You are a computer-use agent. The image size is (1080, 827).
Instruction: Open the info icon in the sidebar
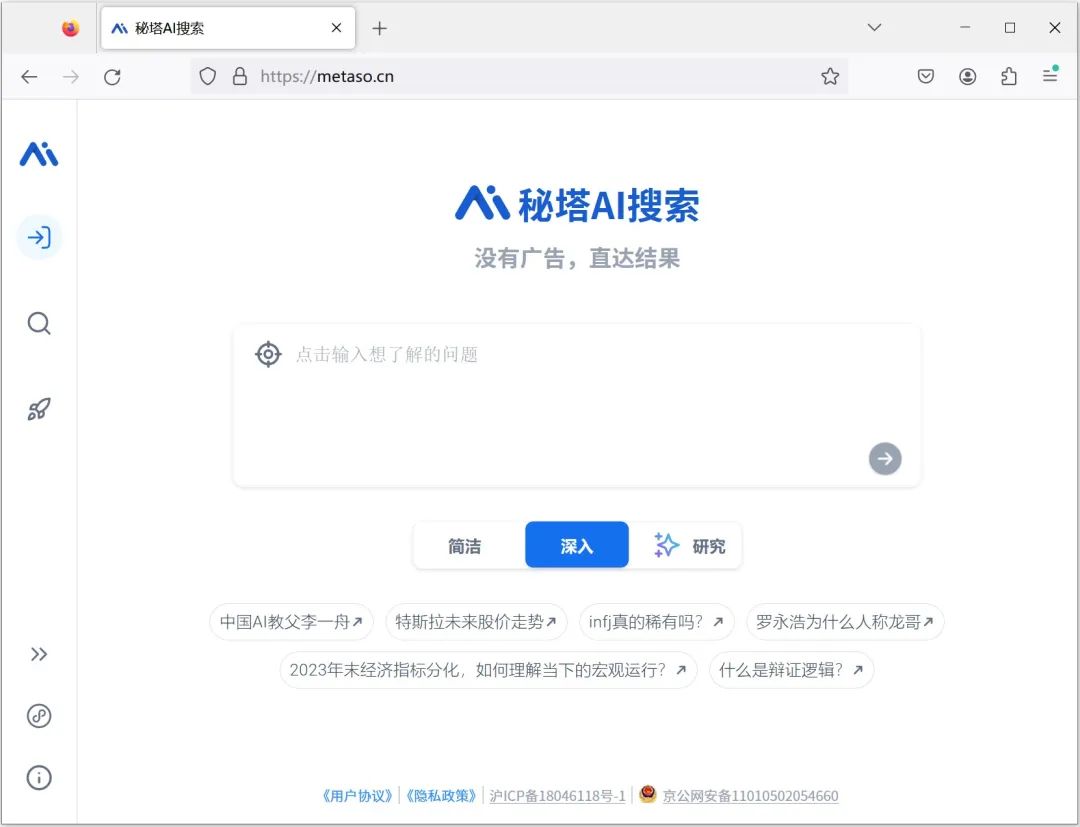coord(39,777)
